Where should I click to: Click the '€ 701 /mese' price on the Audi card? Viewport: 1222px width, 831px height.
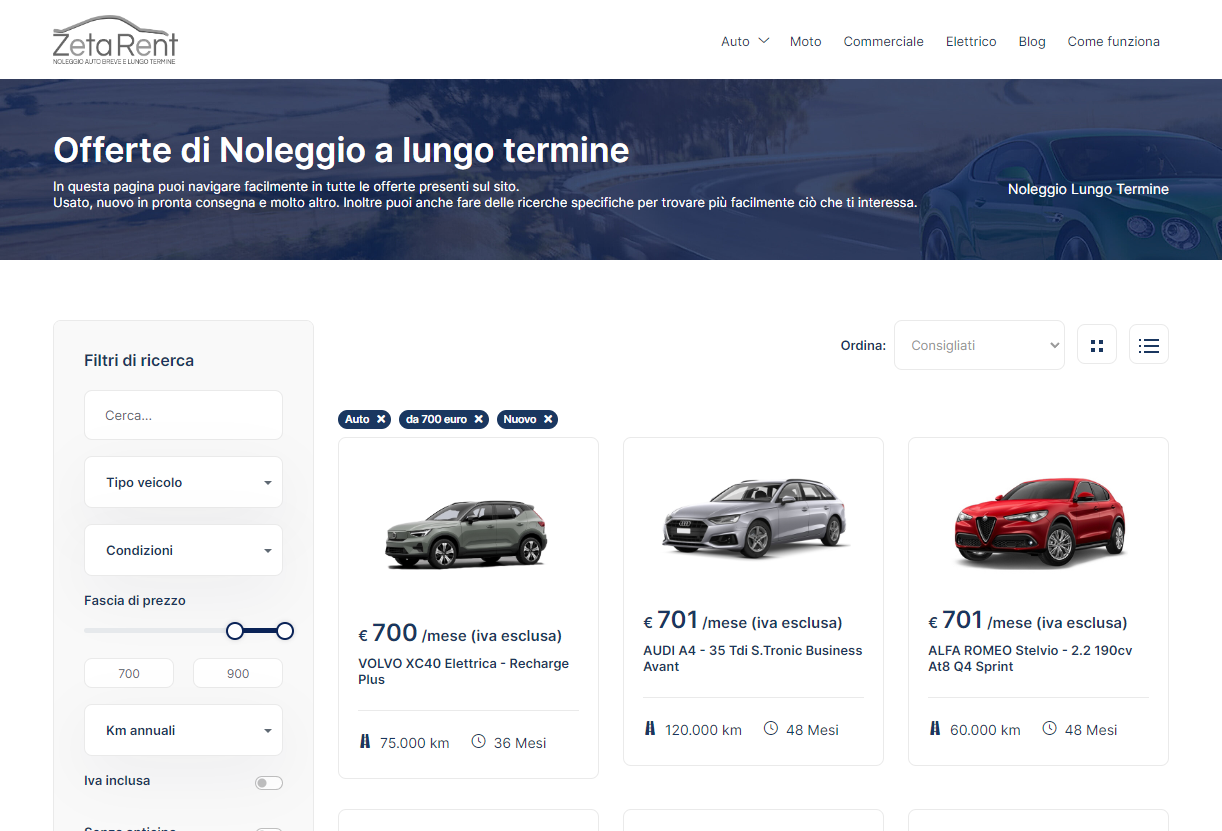click(743, 621)
